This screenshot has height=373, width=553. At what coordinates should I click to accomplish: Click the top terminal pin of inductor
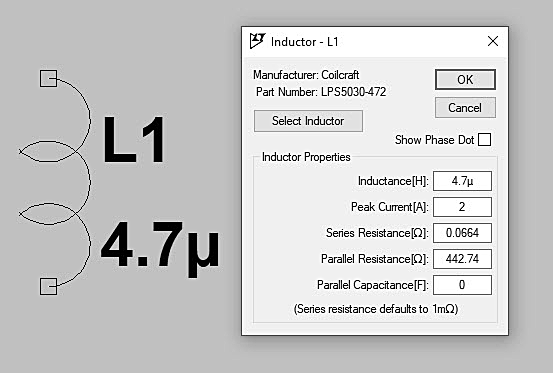[48, 78]
